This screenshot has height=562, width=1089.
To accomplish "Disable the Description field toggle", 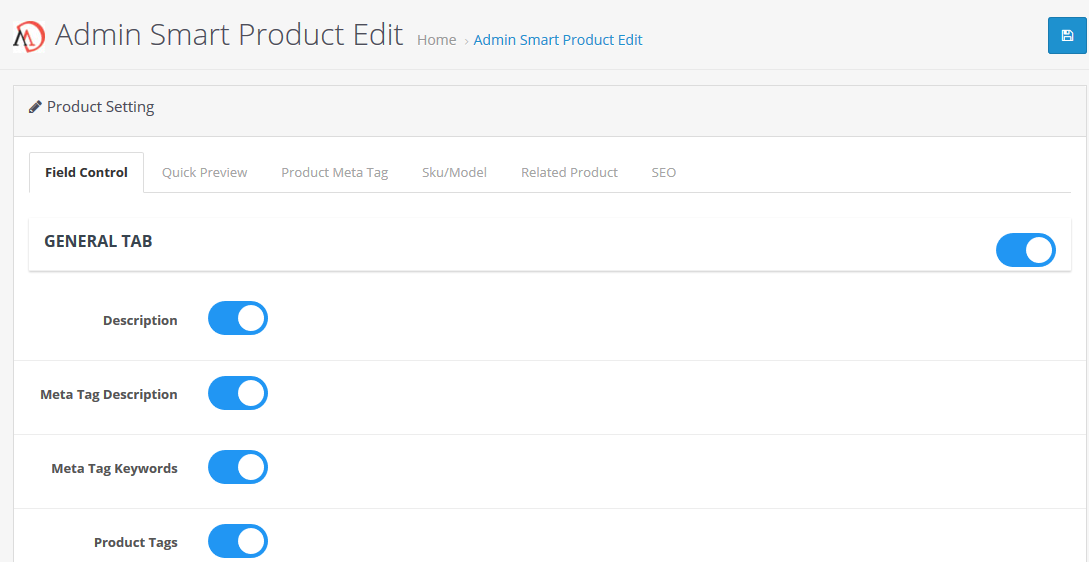I will coord(238,318).
